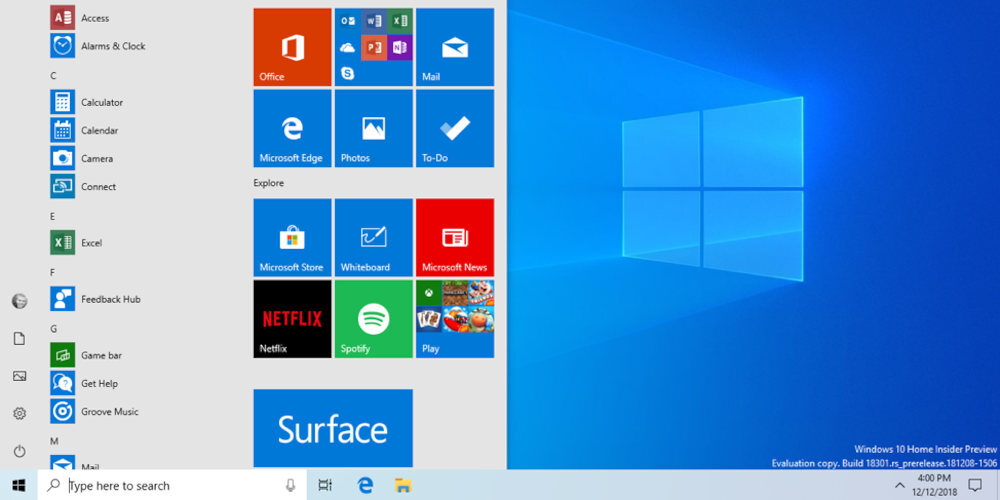This screenshot has width=1000, height=500.
Task: Launch Edge from the taskbar
Action: pyautogui.click(x=365, y=485)
